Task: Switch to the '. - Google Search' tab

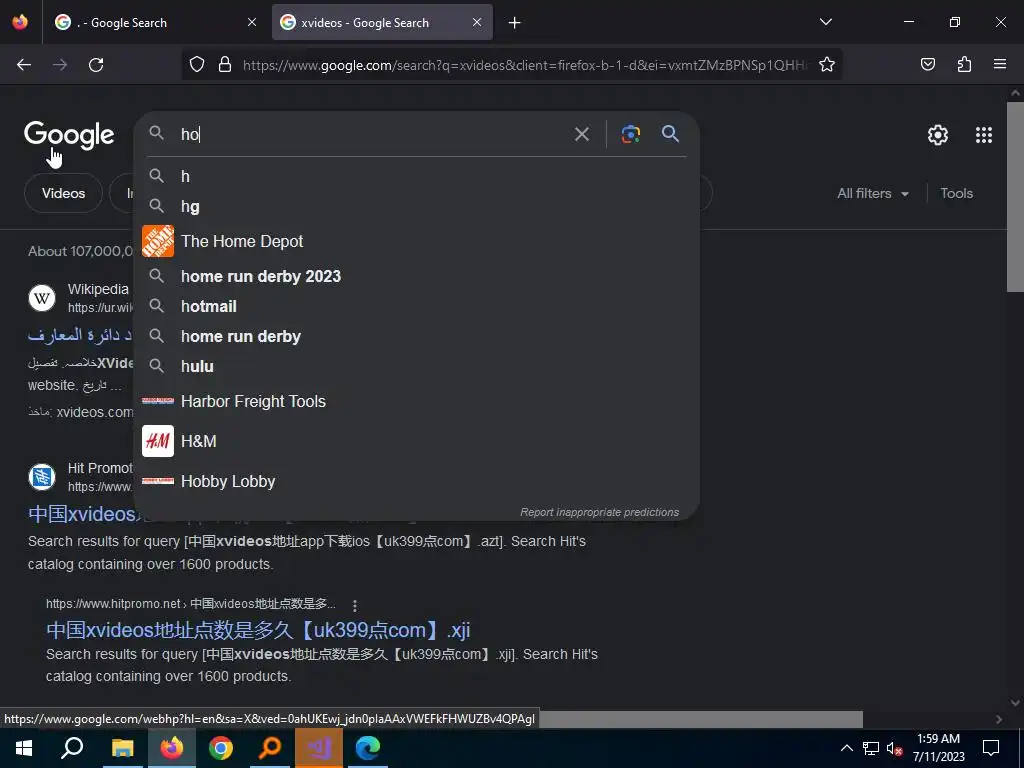Action: tap(157, 23)
